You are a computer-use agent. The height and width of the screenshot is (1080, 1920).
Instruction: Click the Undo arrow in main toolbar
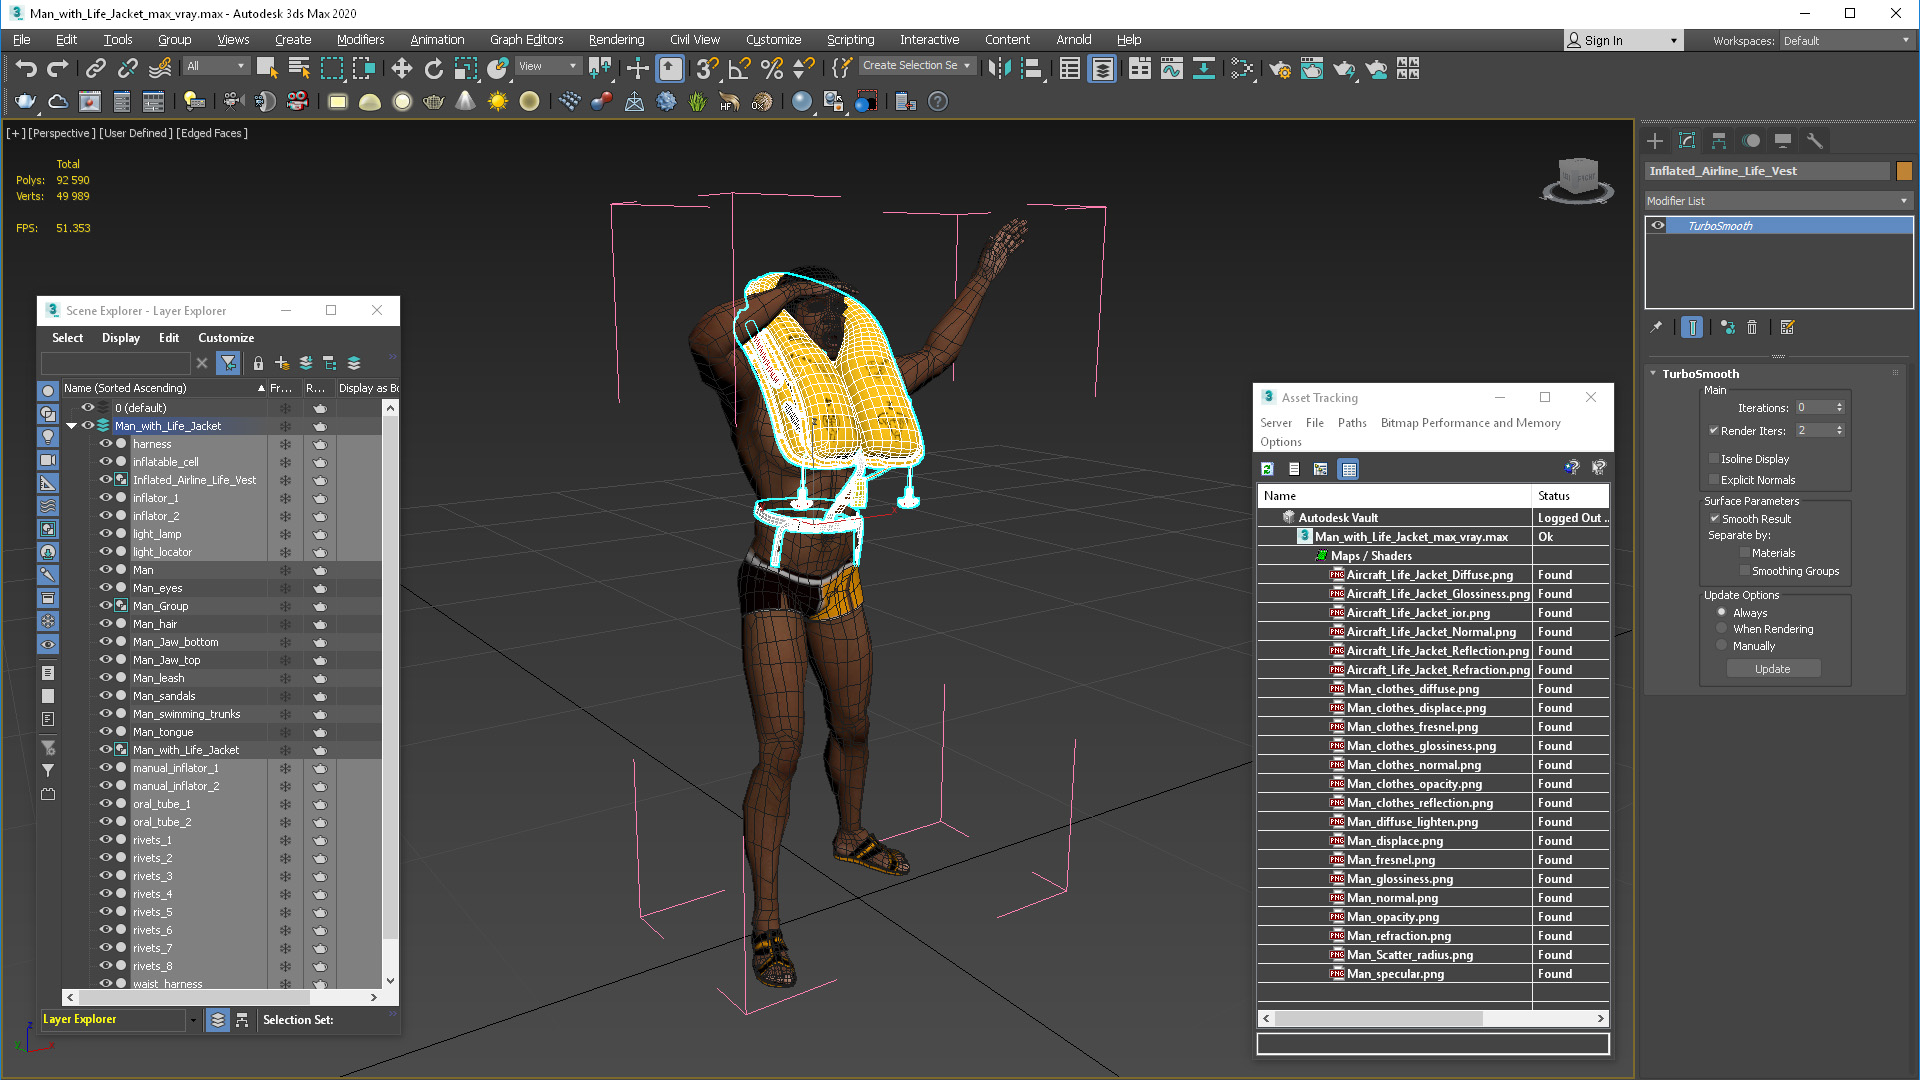[x=26, y=68]
